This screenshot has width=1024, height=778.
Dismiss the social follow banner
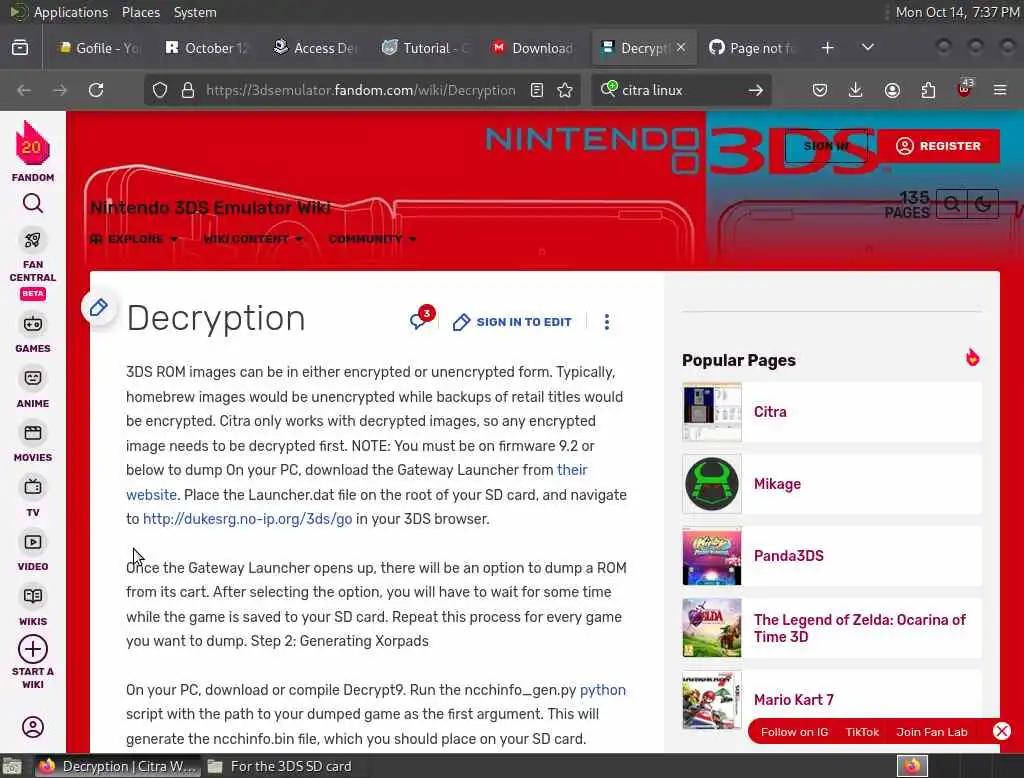coord(1002,731)
